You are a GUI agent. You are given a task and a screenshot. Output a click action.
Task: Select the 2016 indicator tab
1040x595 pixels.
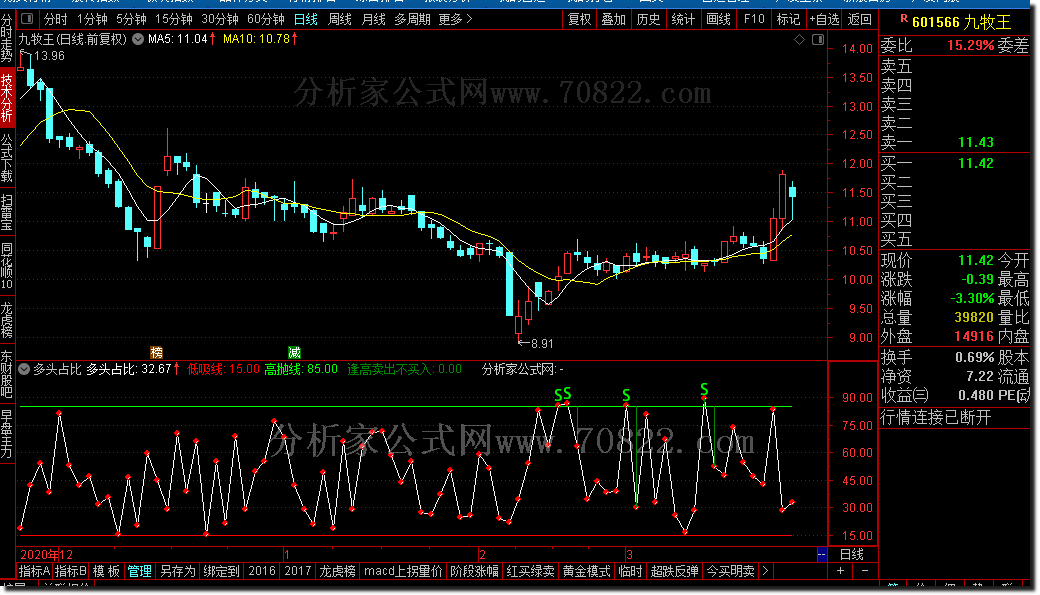262,570
